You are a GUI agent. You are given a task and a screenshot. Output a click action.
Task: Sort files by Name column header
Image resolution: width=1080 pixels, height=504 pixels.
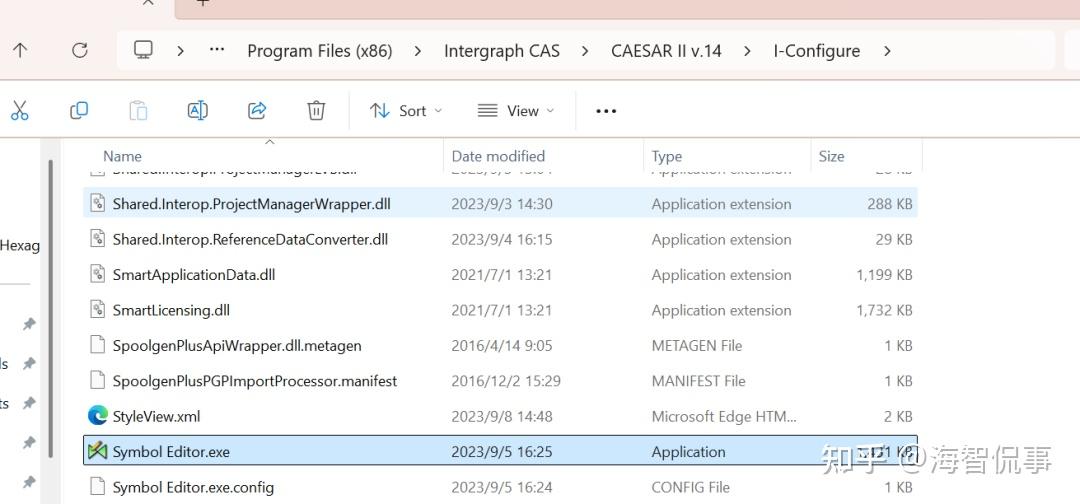click(123, 156)
